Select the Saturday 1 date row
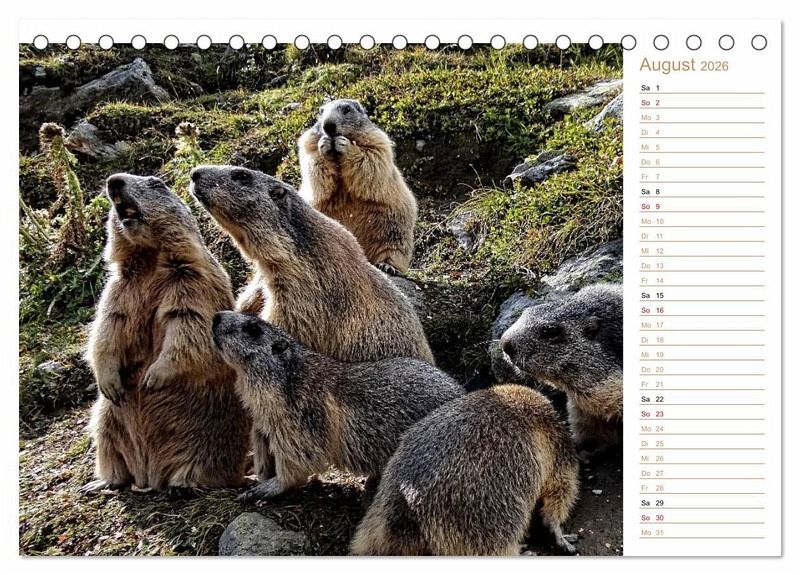Screen dimensions: 800x575 [x=701, y=88]
